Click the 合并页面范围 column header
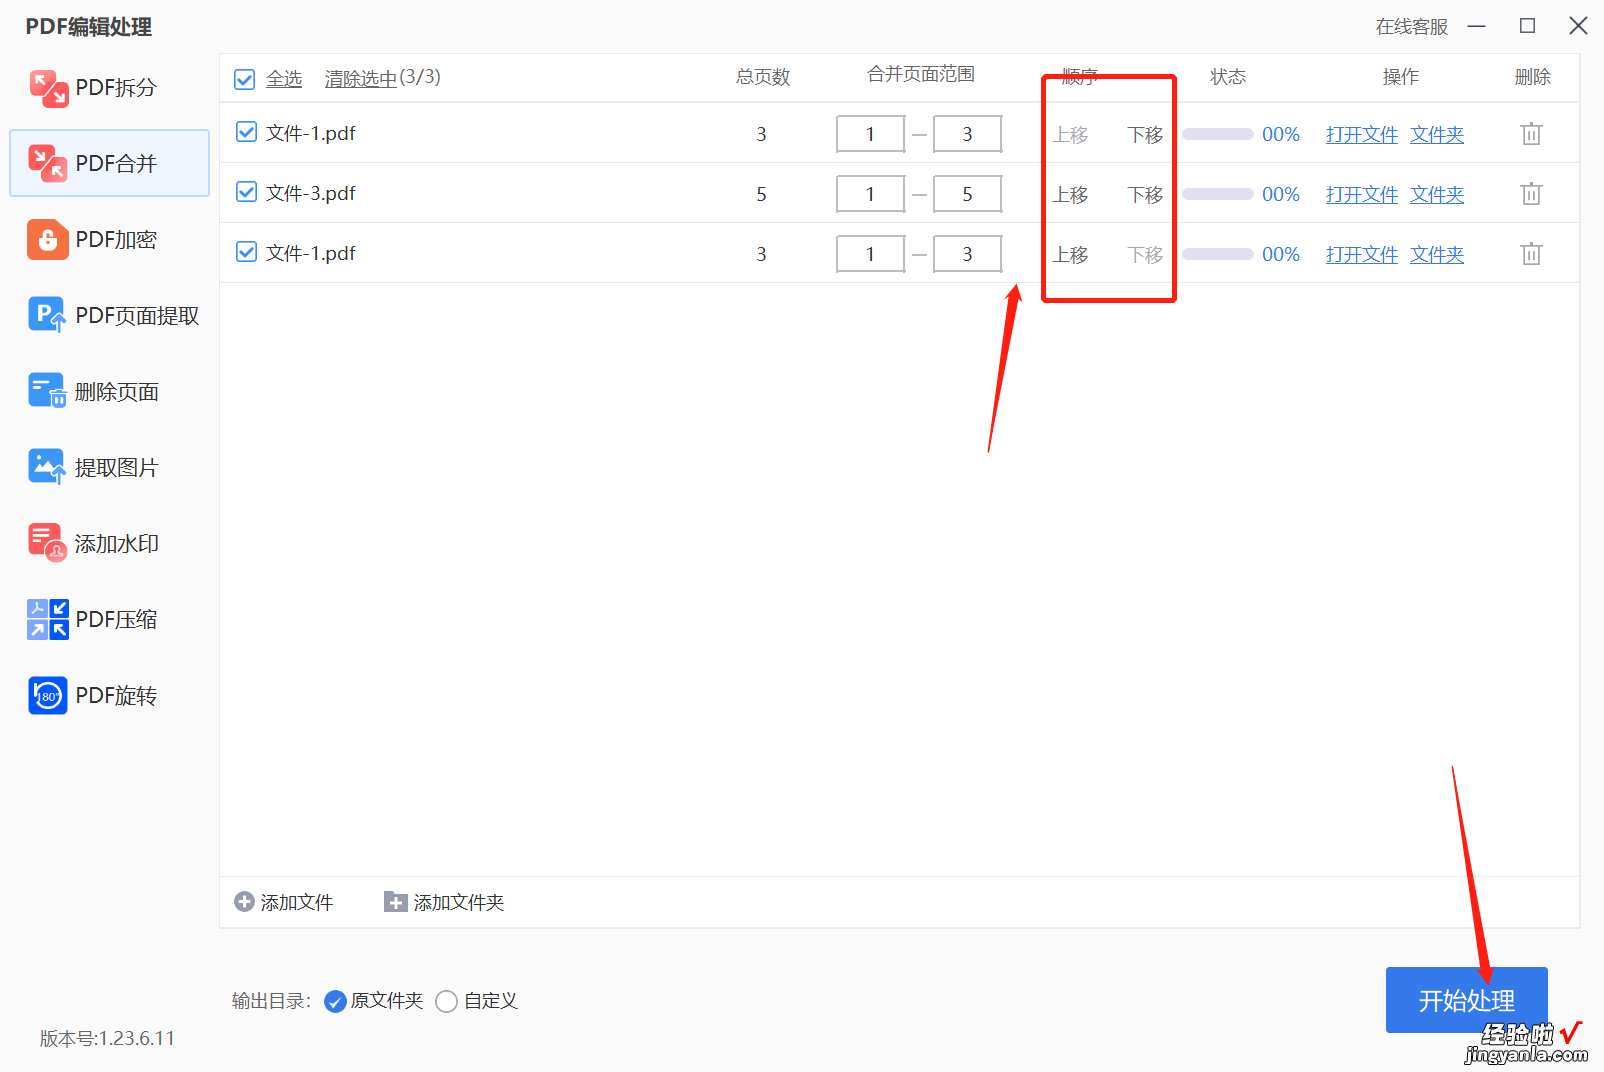 pyautogui.click(x=921, y=74)
